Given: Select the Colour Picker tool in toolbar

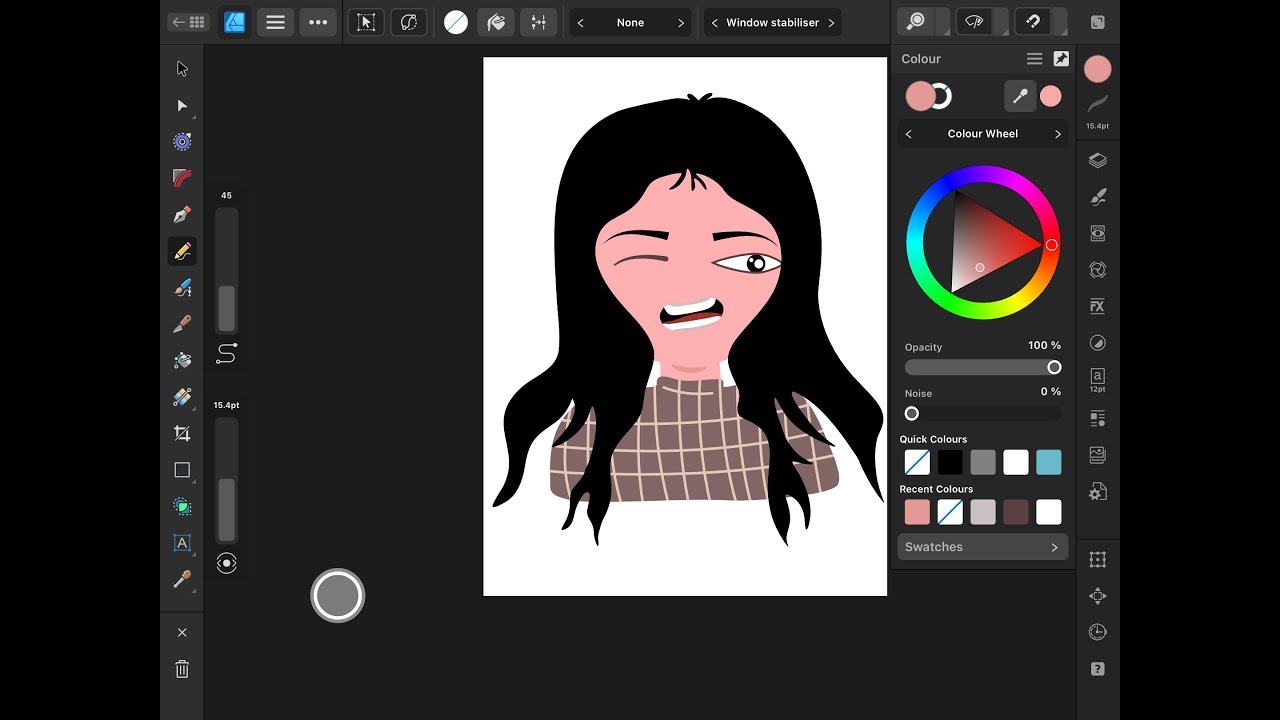Looking at the screenshot, I should [x=182, y=579].
